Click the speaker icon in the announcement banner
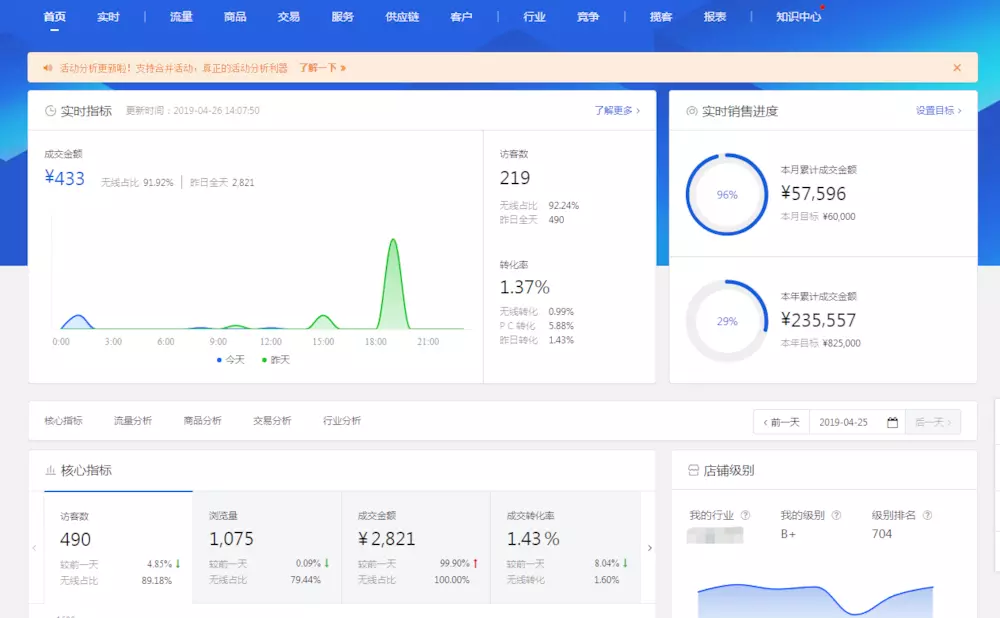 point(47,68)
